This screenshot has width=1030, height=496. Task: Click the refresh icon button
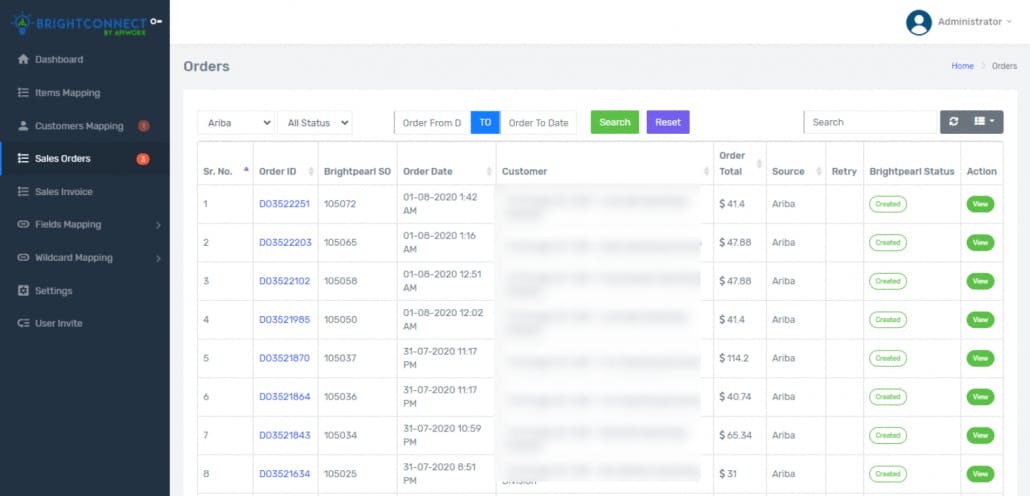953,122
